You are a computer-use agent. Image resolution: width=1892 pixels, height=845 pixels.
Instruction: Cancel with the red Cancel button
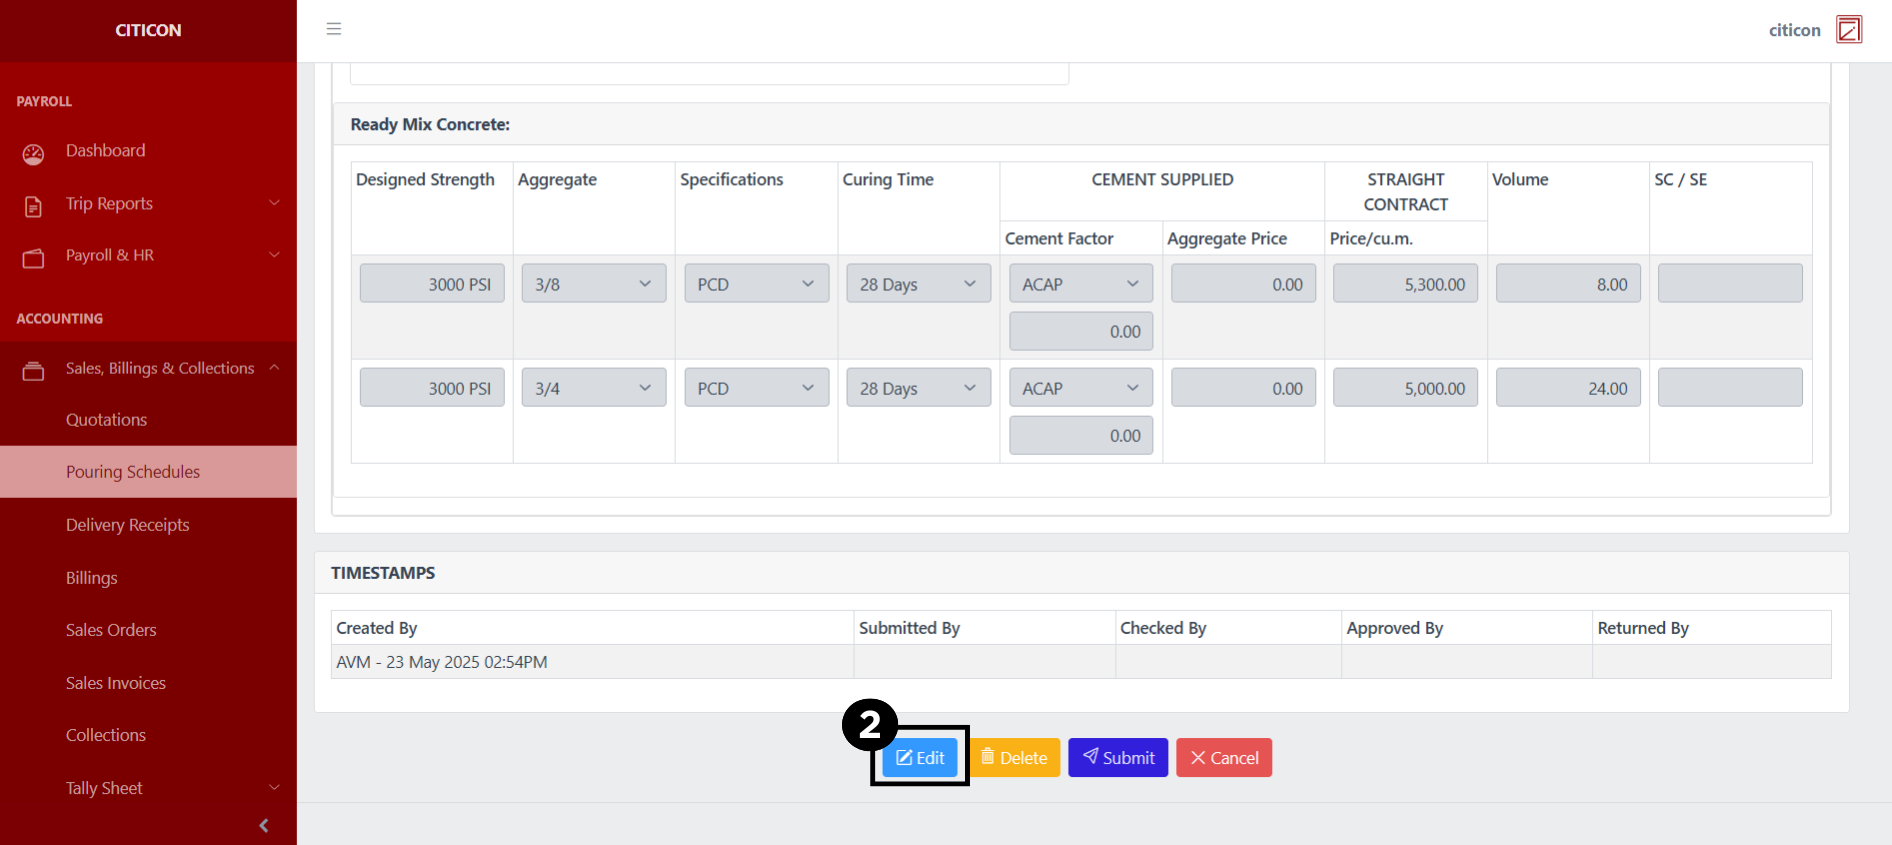coord(1223,758)
